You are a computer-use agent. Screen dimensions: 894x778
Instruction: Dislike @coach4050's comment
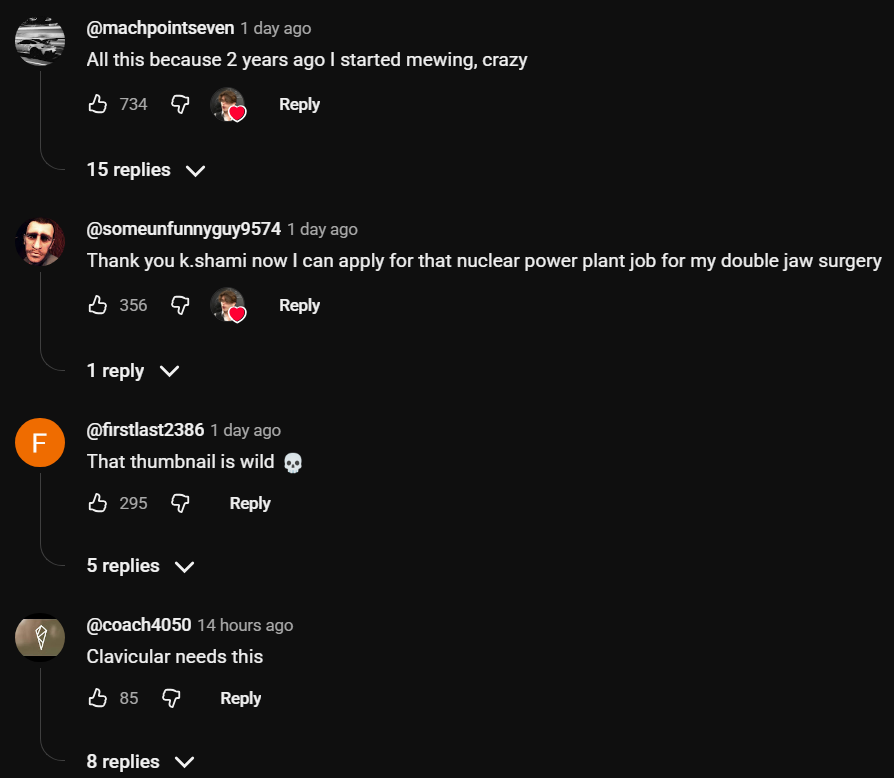click(171, 698)
